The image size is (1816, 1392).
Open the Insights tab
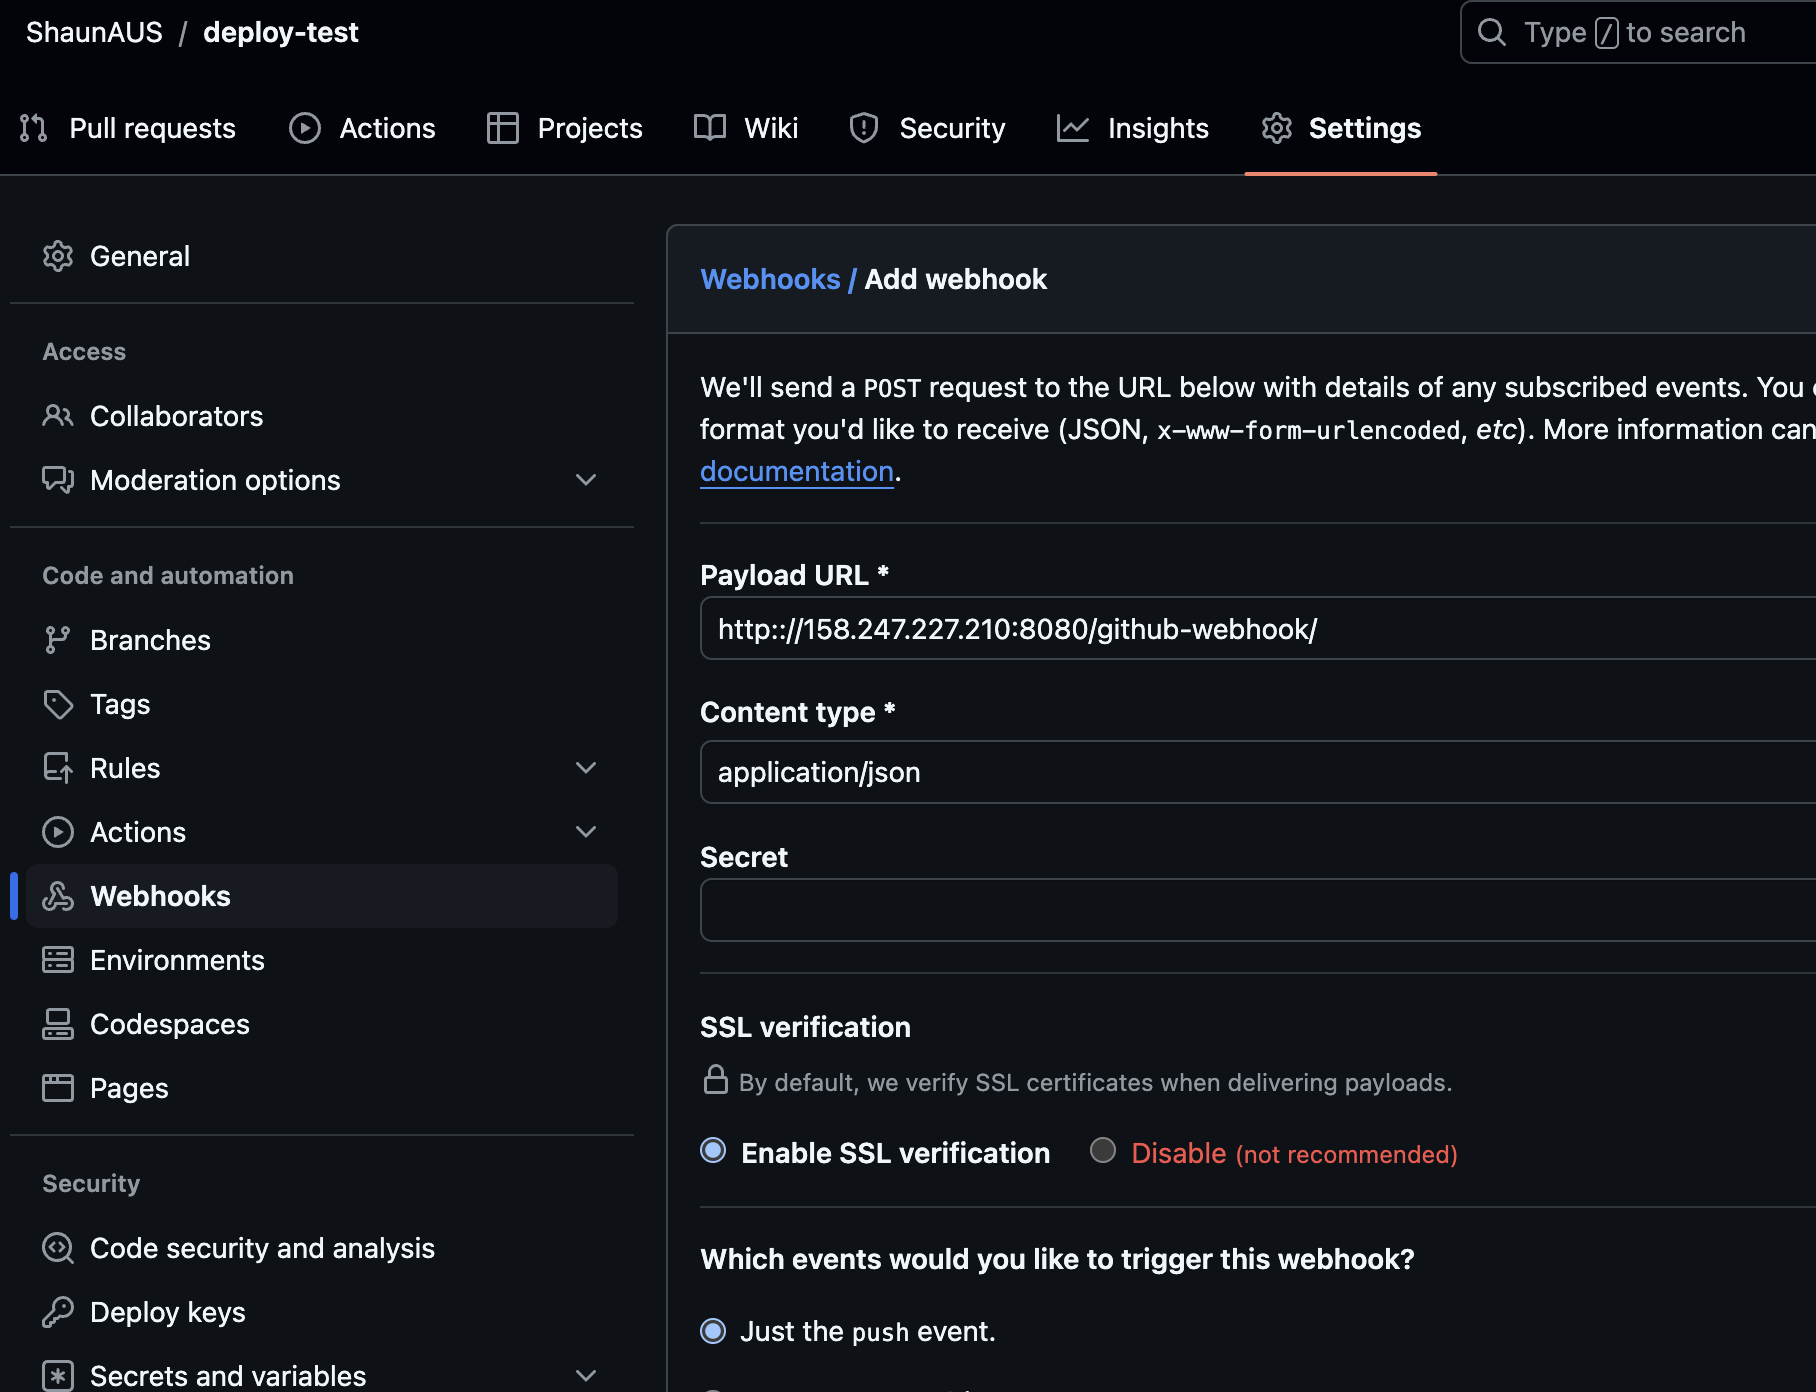click(x=1133, y=128)
